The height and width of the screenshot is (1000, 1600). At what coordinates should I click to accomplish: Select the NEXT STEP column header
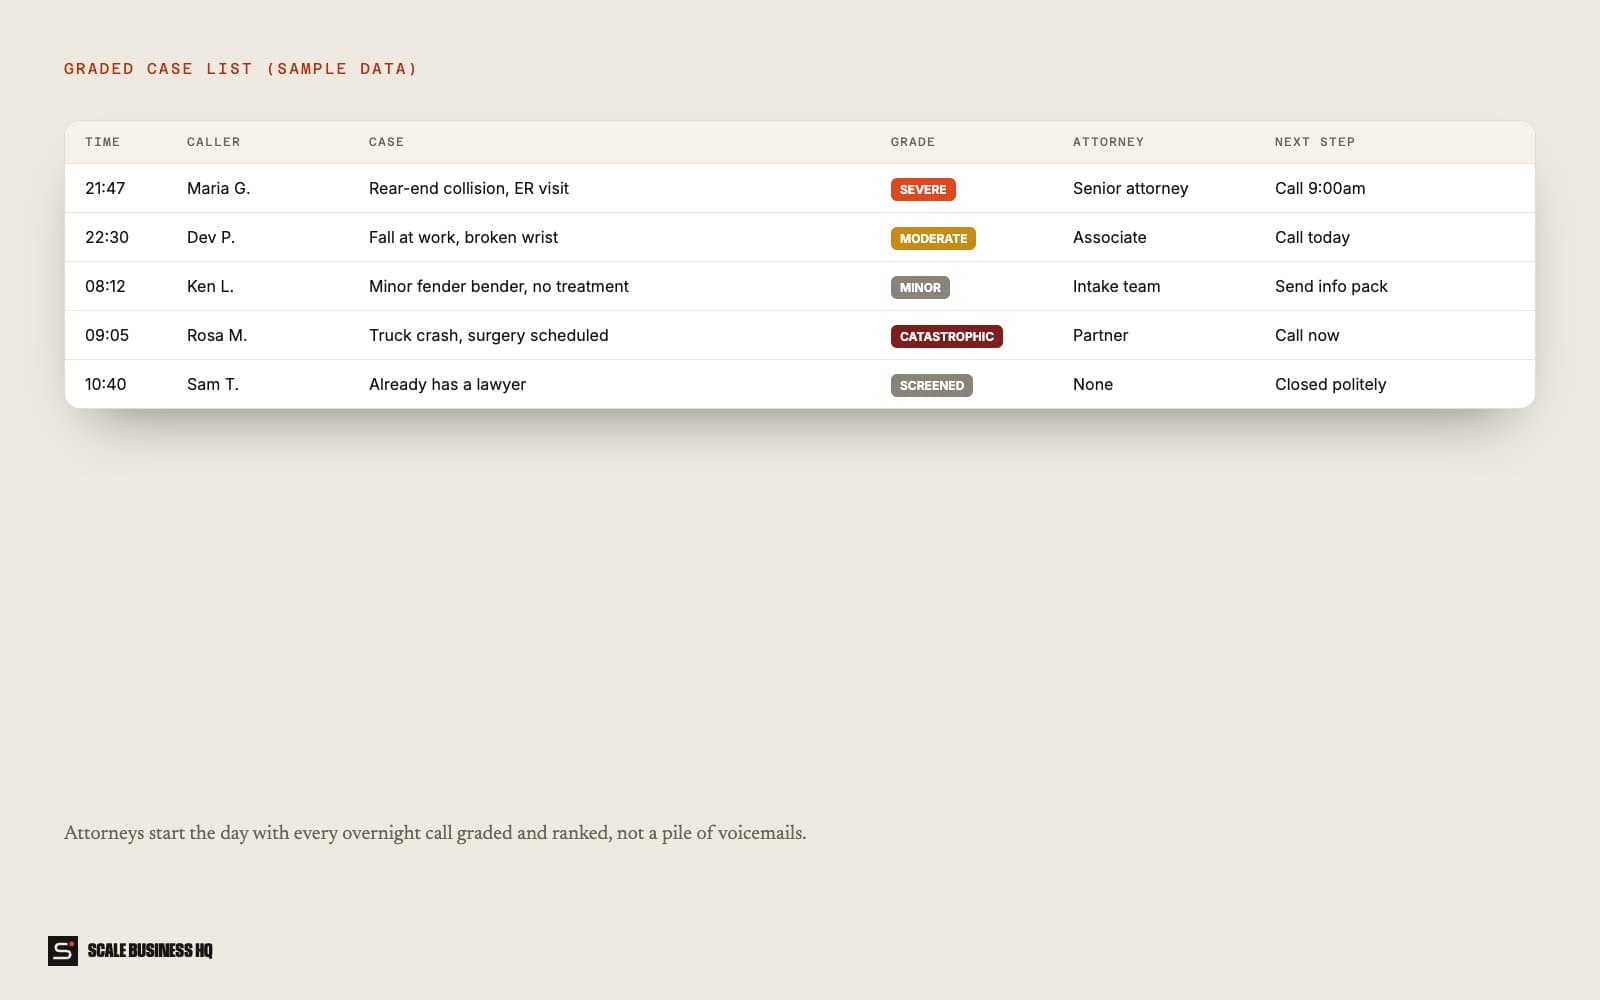(x=1315, y=142)
